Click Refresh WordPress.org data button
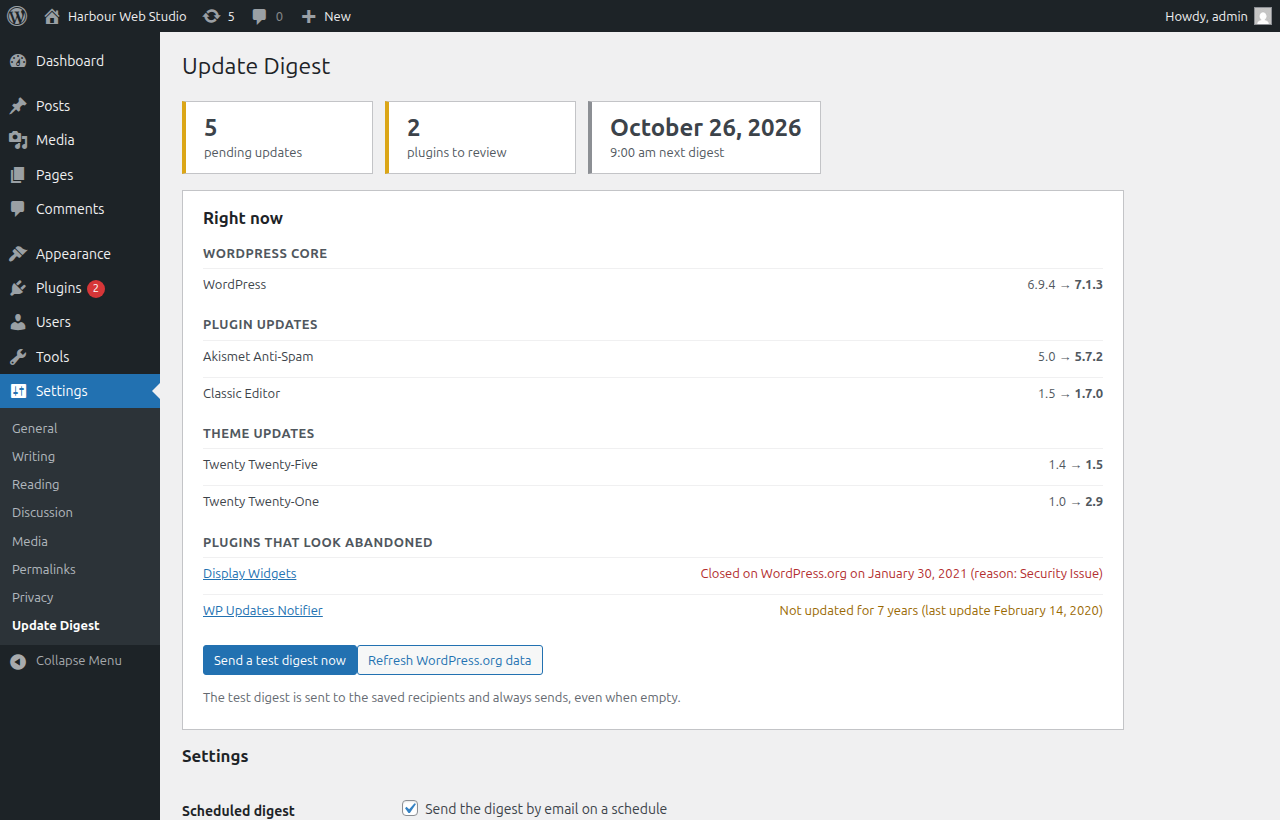The height and width of the screenshot is (820, 1280). pyautogui.click(x=450, y=660)
